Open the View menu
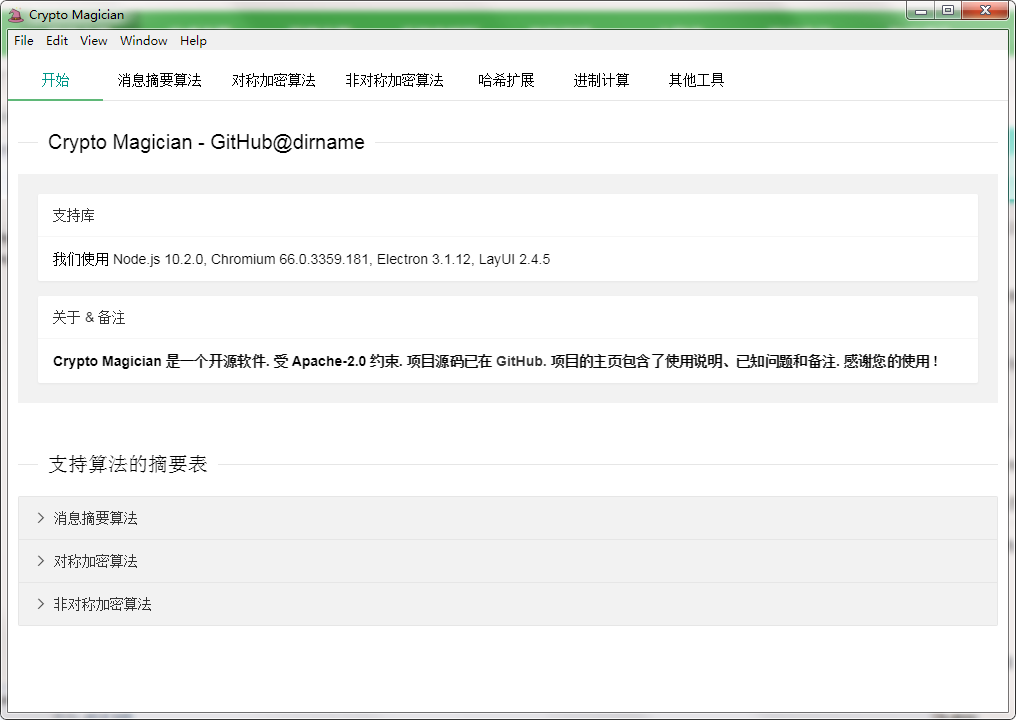1016x720 pixels. click(93, 40)
